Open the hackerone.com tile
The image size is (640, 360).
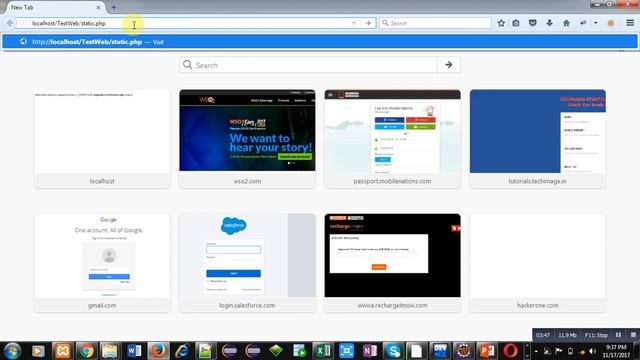coord(538,263)
